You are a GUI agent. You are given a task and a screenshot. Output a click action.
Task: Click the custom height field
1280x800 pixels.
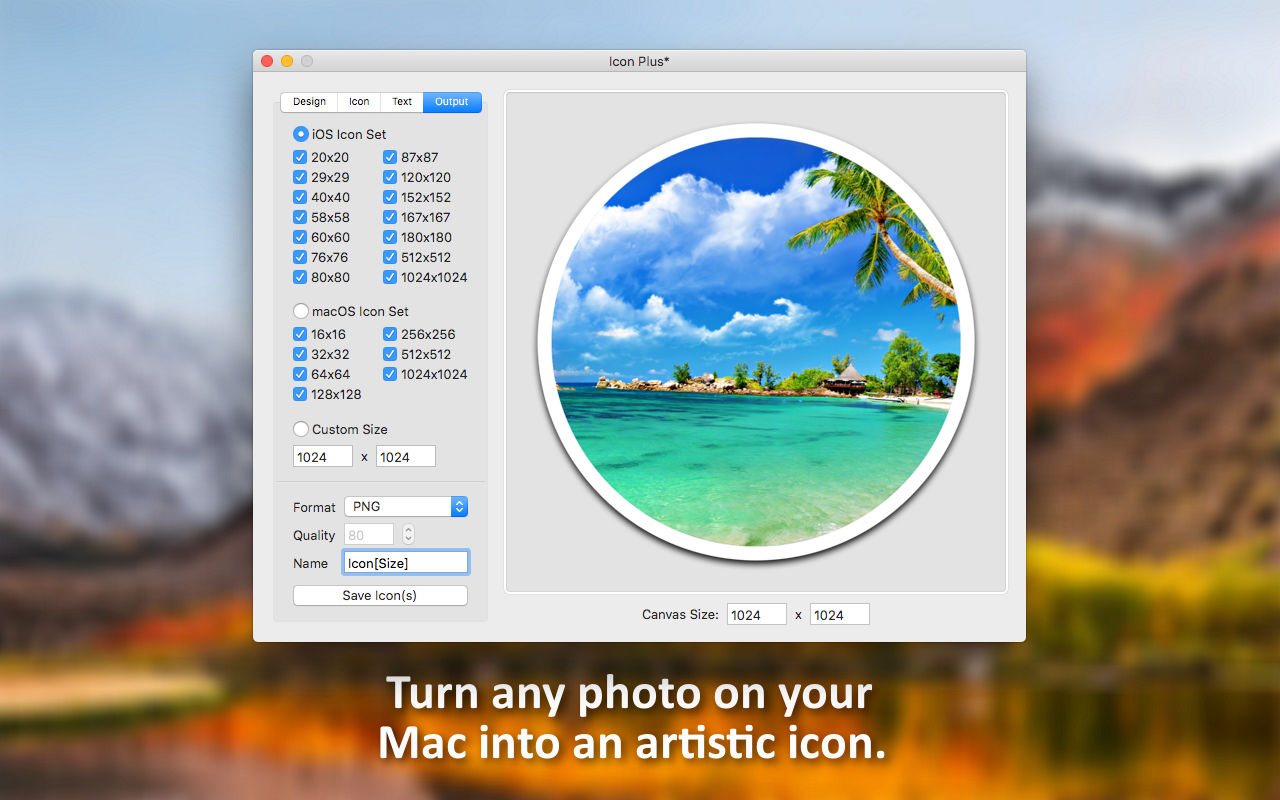(406, 457)
